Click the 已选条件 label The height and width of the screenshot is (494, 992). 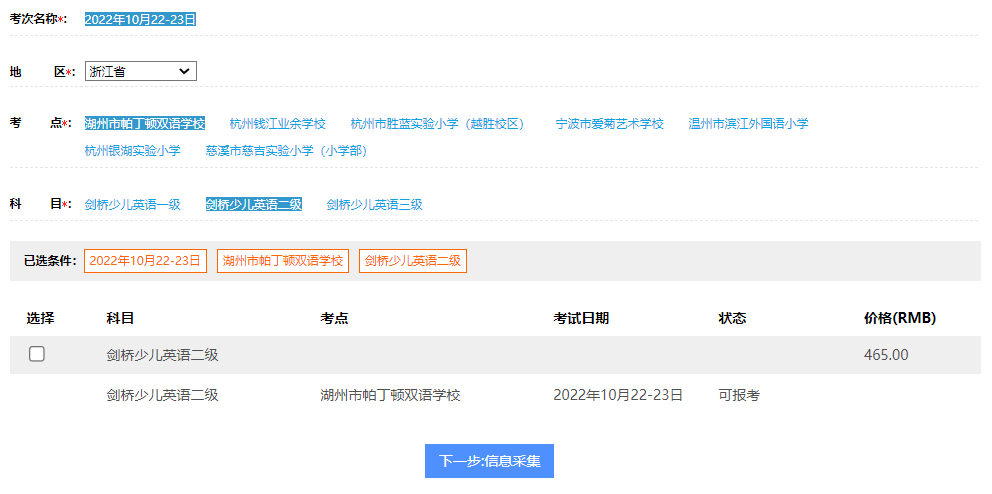(51, 261)
